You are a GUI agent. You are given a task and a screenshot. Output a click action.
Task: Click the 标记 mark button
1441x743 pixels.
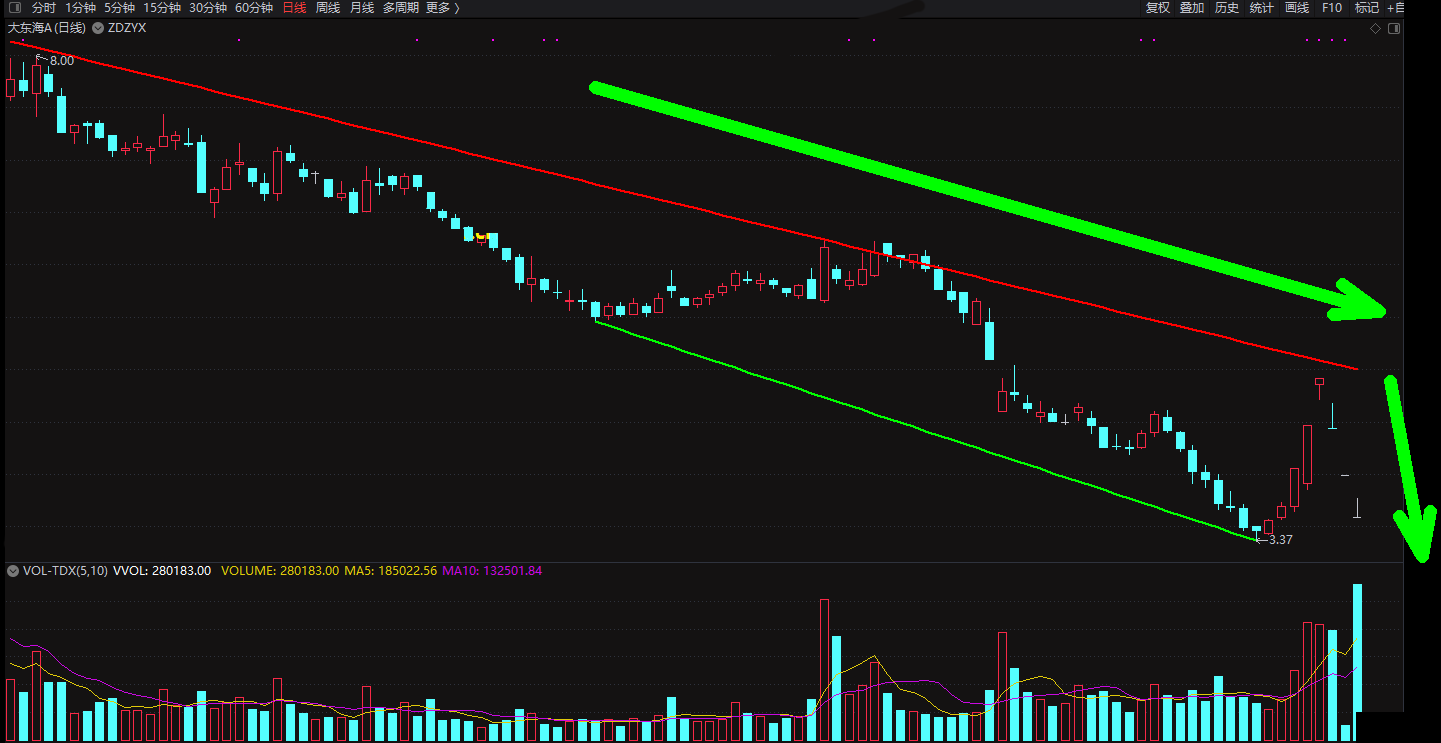coord(1367,8)
